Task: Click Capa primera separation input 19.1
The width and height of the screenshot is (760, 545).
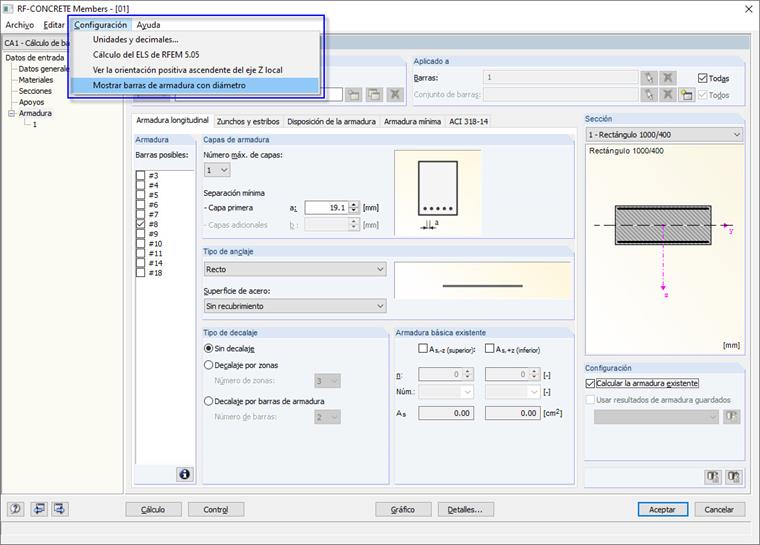Action: [x=327, y=208]
